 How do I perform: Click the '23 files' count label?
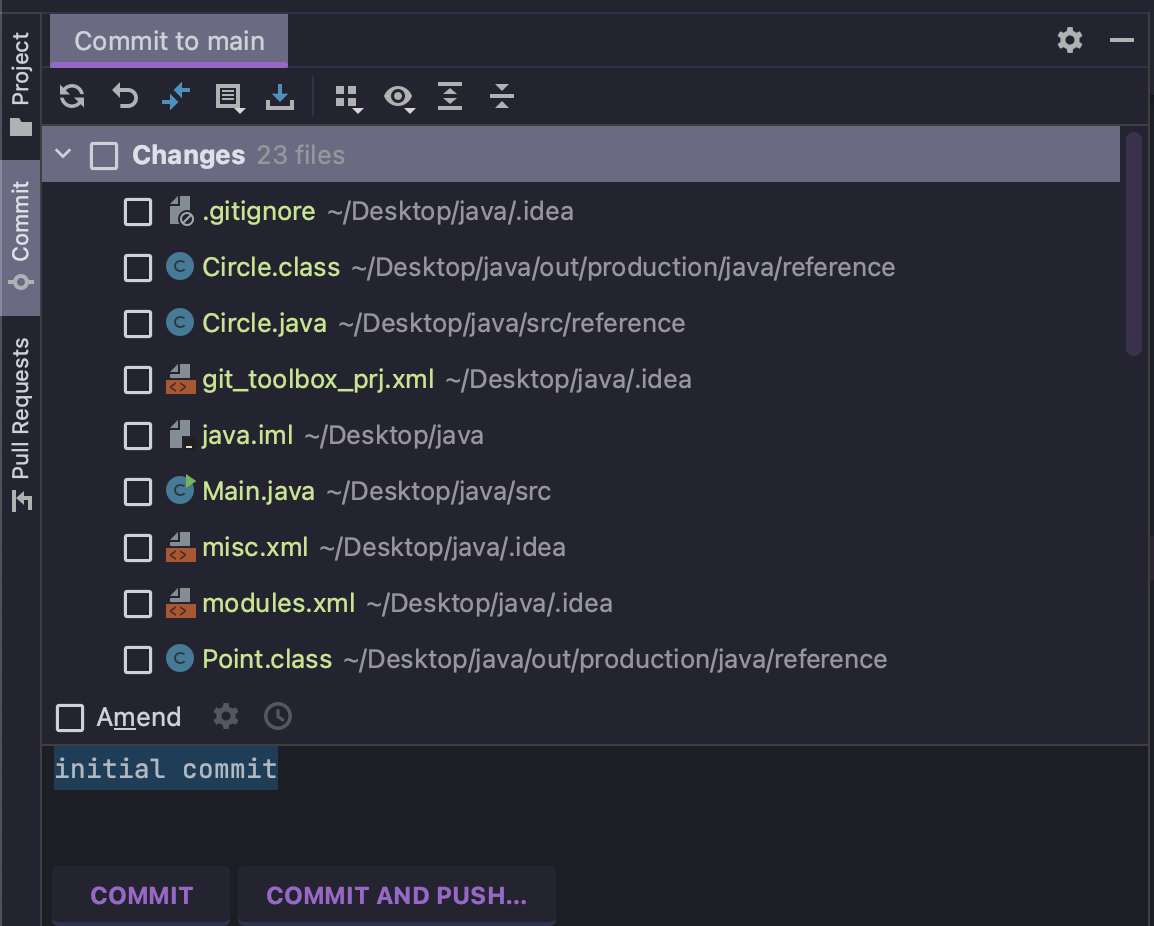[300, 155]
